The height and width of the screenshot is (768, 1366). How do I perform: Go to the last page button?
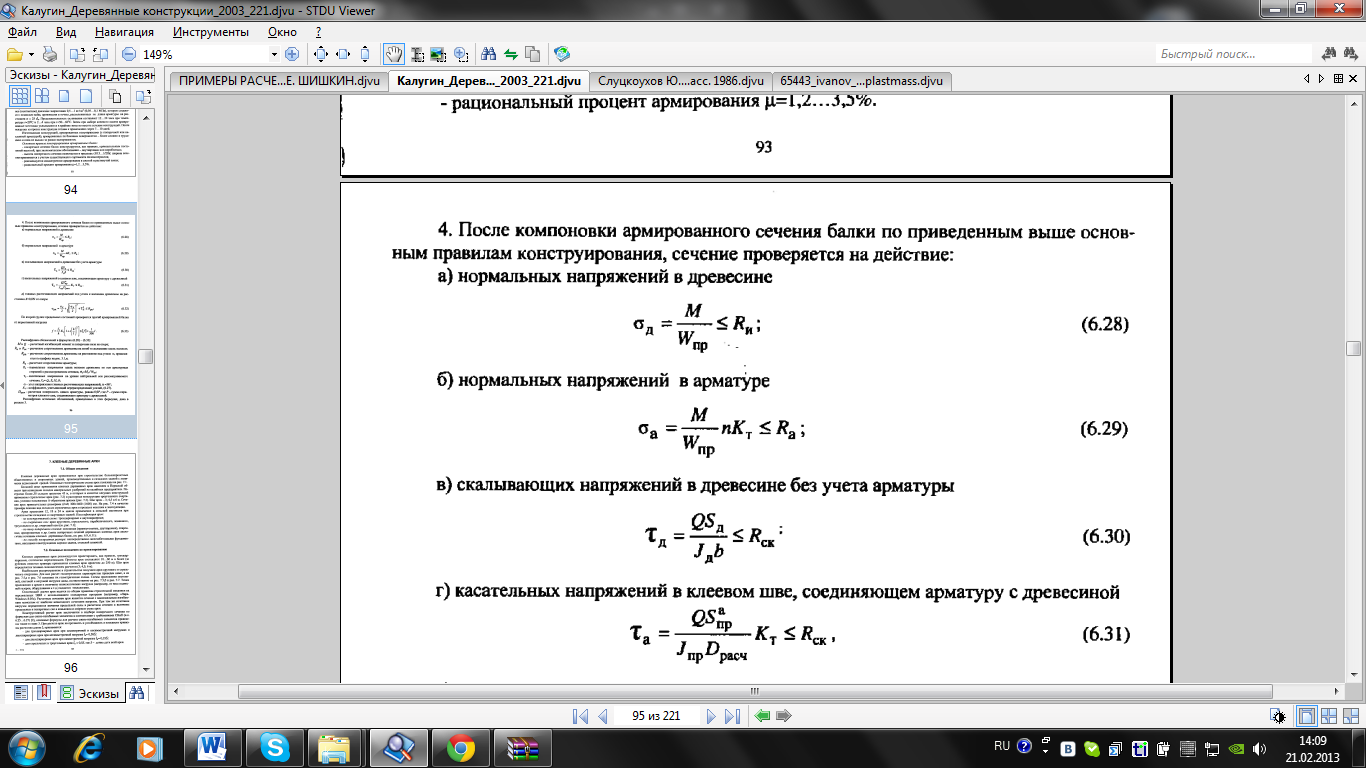click(x=733, y=716)
